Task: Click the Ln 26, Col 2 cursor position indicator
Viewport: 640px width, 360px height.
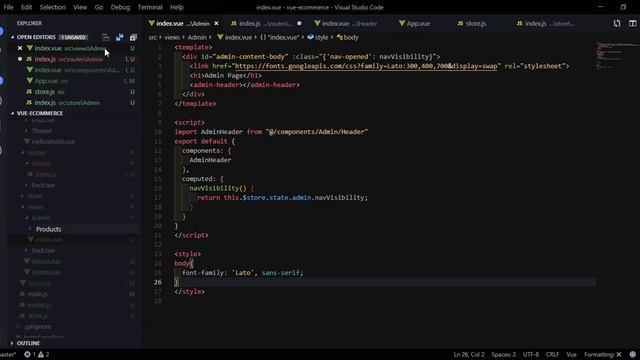Action: tap(469, 354)
